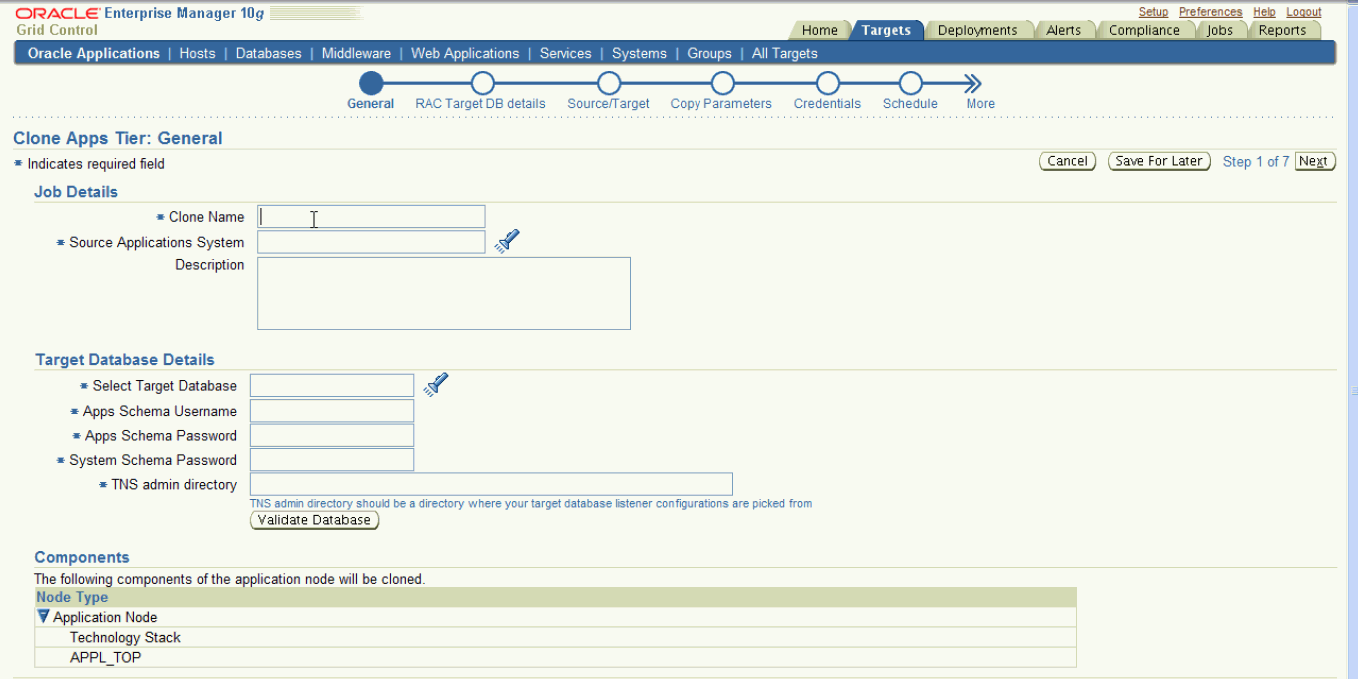Click the Cancel button
The image size is (1358, 679).
1068,161
